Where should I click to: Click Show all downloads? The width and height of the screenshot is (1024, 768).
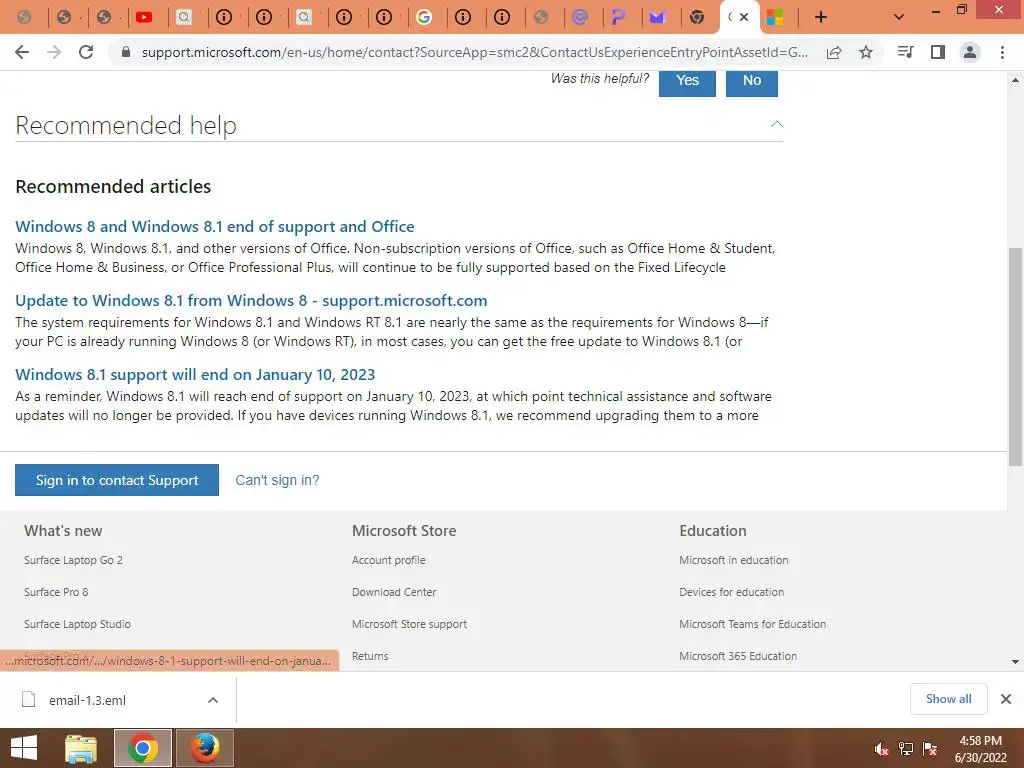(948, 699)
